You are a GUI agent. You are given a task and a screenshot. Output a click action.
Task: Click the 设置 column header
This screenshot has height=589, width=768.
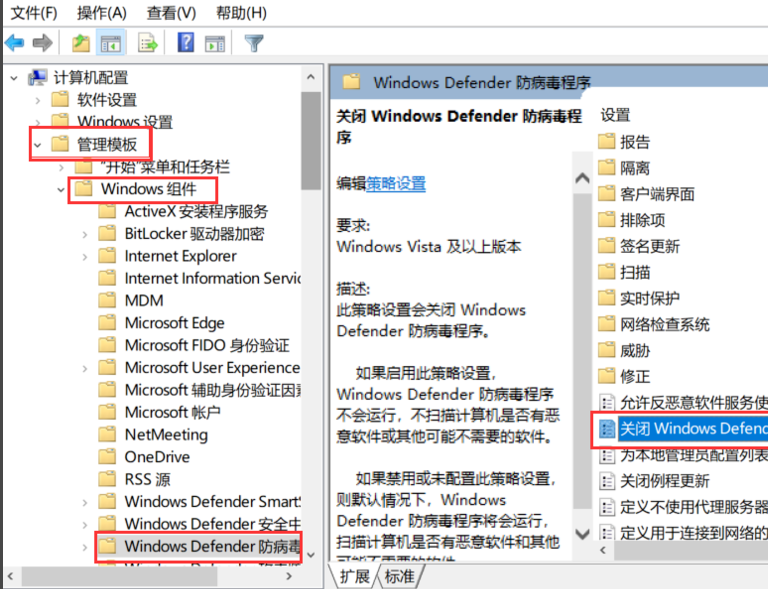tap(615, 115)
